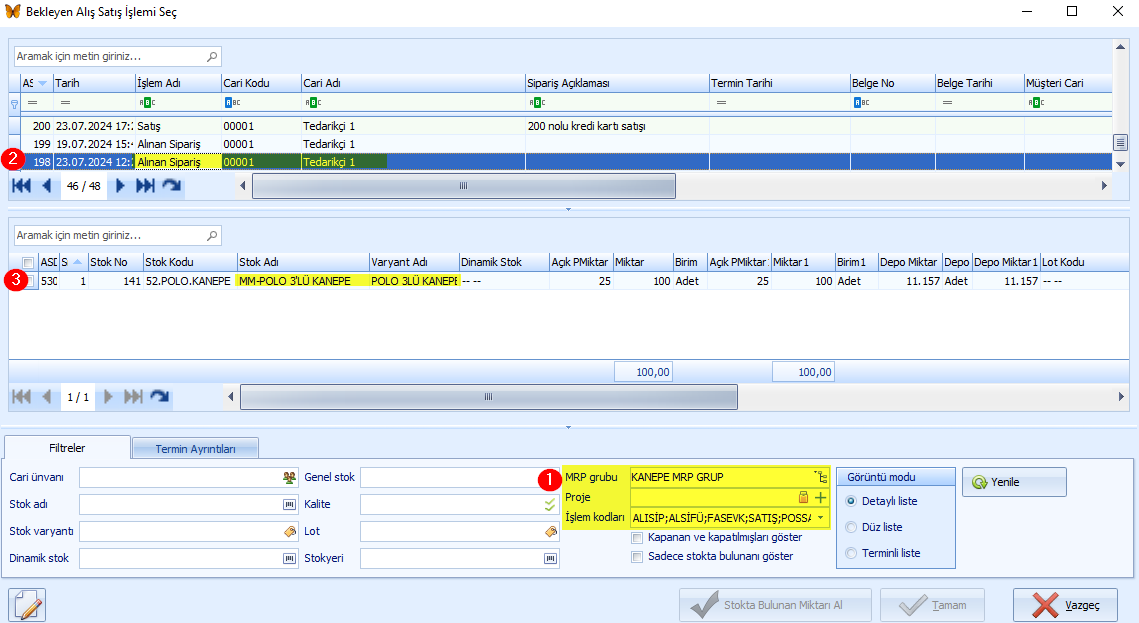This screenshot has height=623, width=1139.
Task: Click the plus icon in Proje field
Action: coord(821,497)
